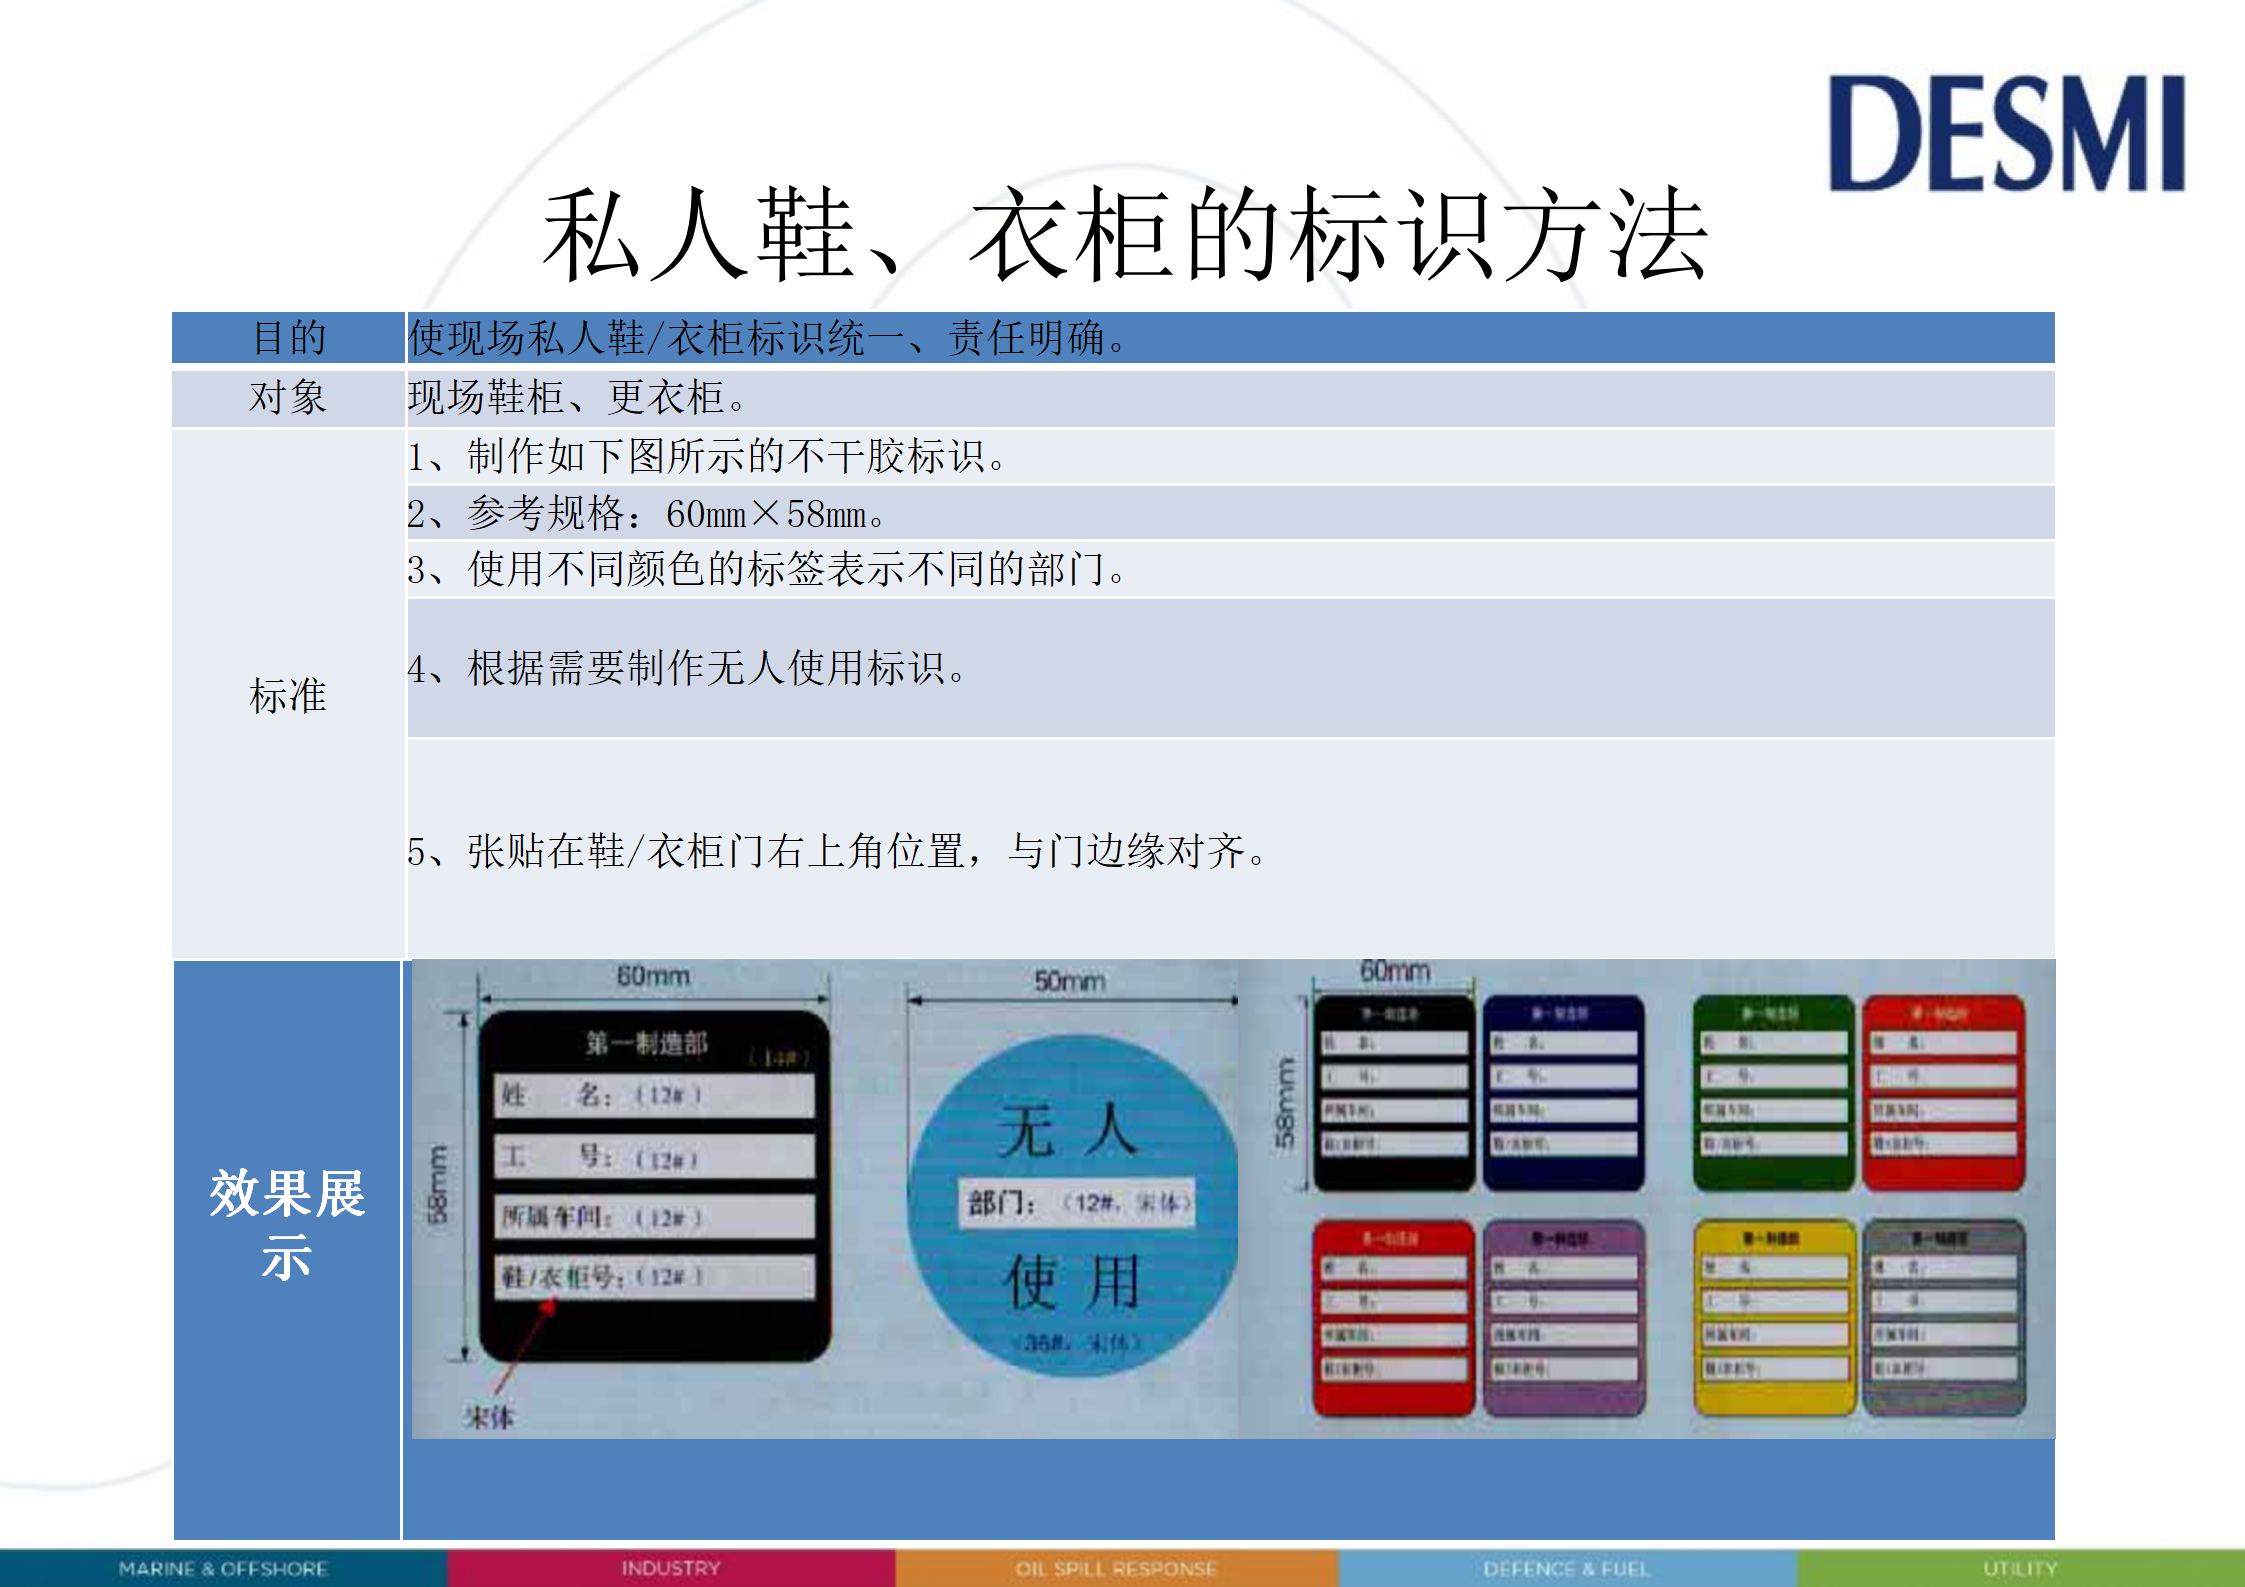Click the 工号 field on black label

pos(654,1157)
